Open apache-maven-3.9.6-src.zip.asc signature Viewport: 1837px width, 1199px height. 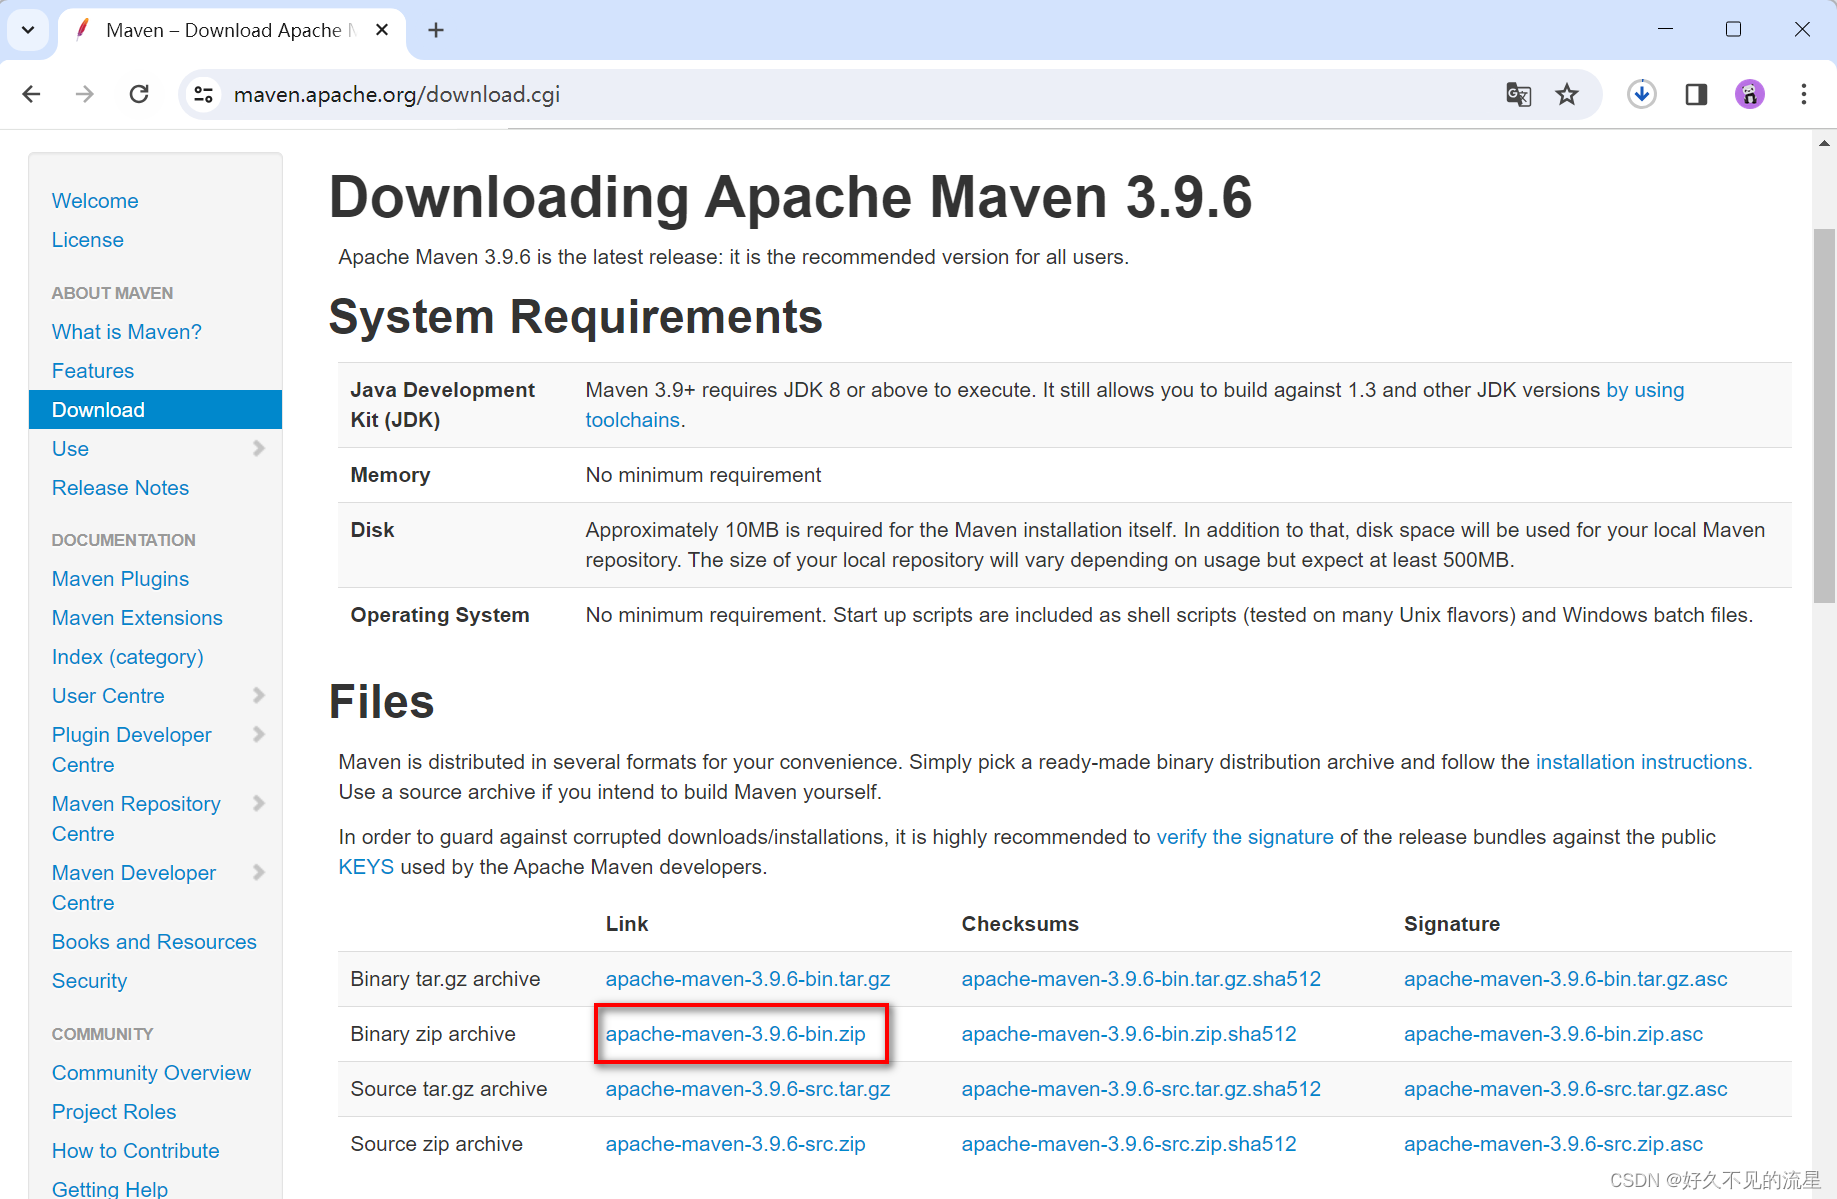point(1553,1144)
